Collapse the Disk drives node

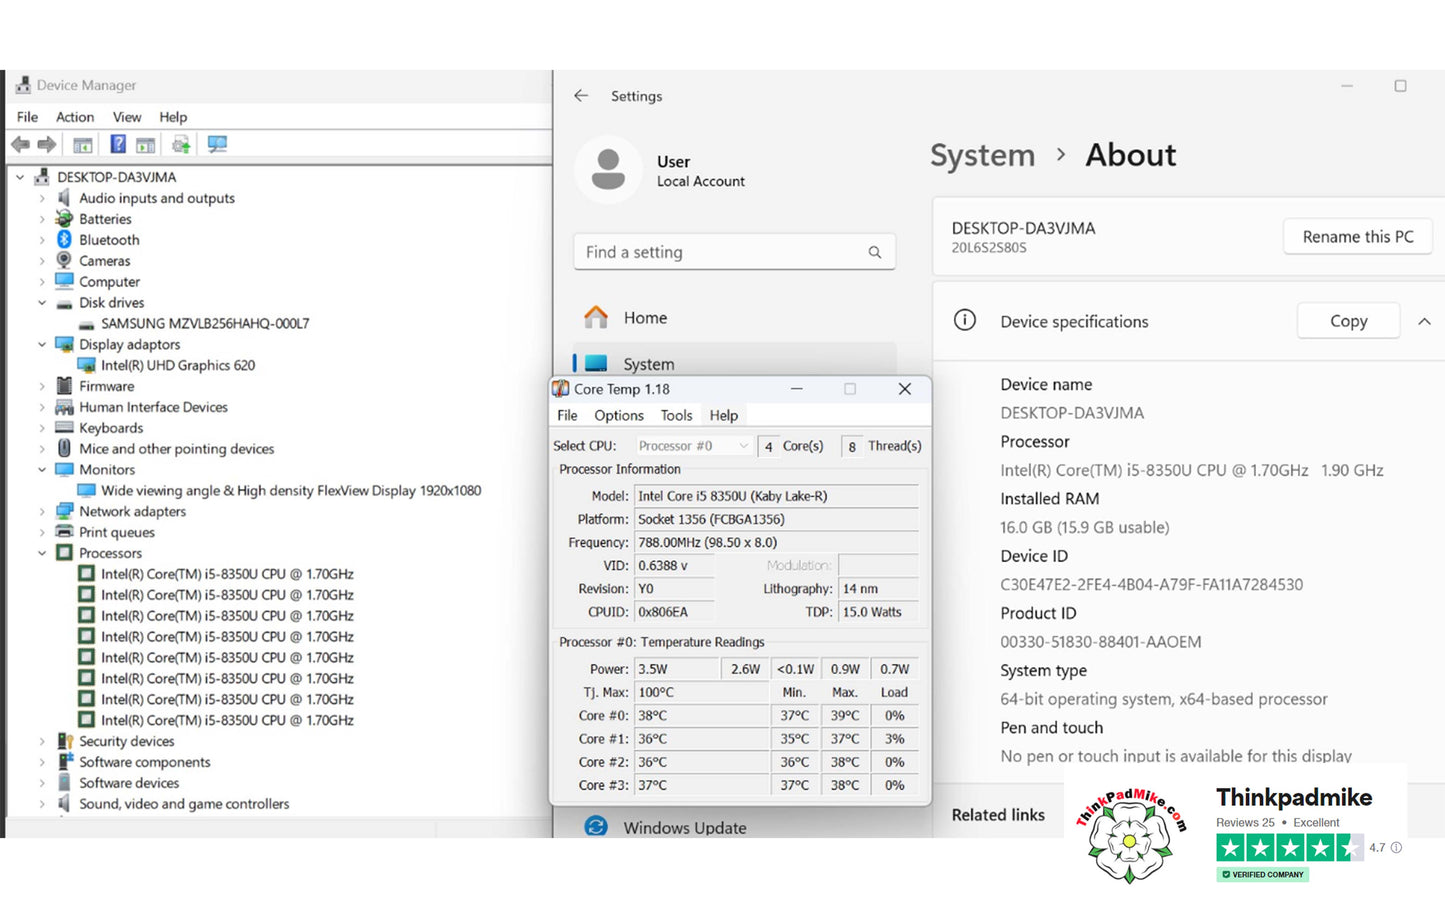coord(42,303)
